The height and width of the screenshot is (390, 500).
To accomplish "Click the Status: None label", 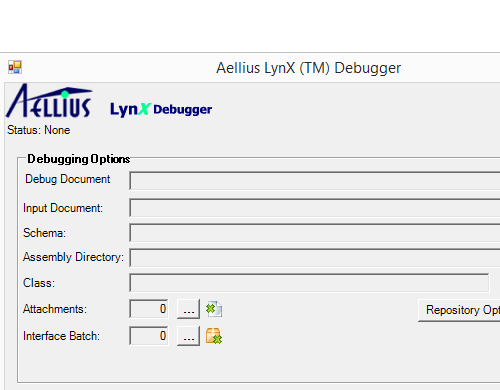I will point(39,130).
